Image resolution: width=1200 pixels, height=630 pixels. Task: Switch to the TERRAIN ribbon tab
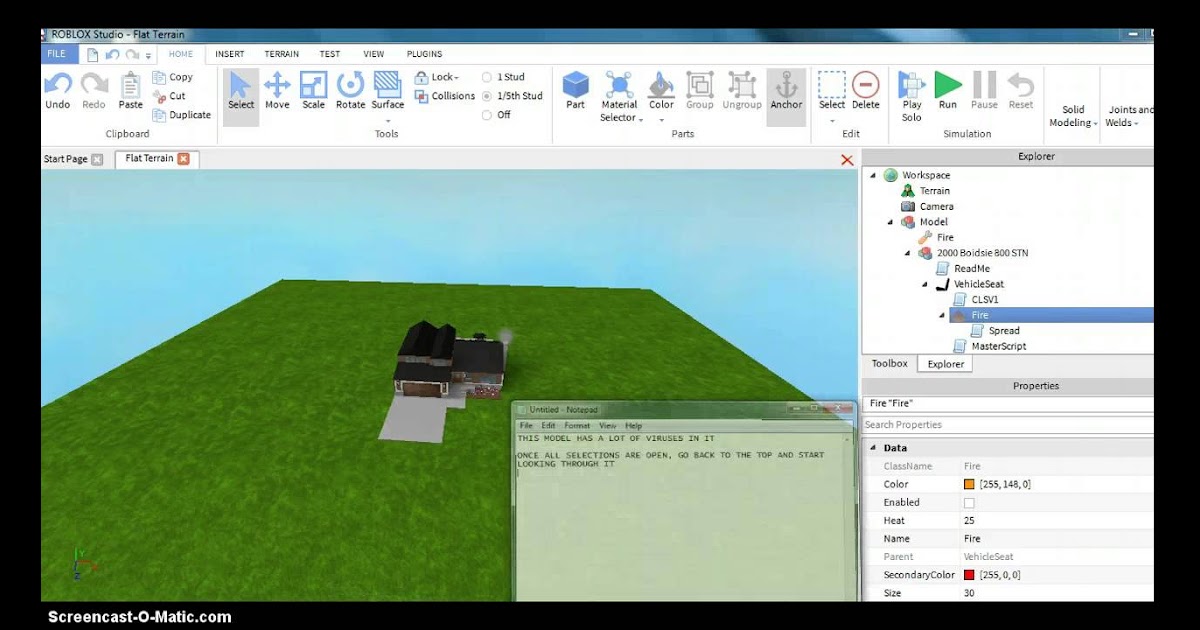click(282, 54)
